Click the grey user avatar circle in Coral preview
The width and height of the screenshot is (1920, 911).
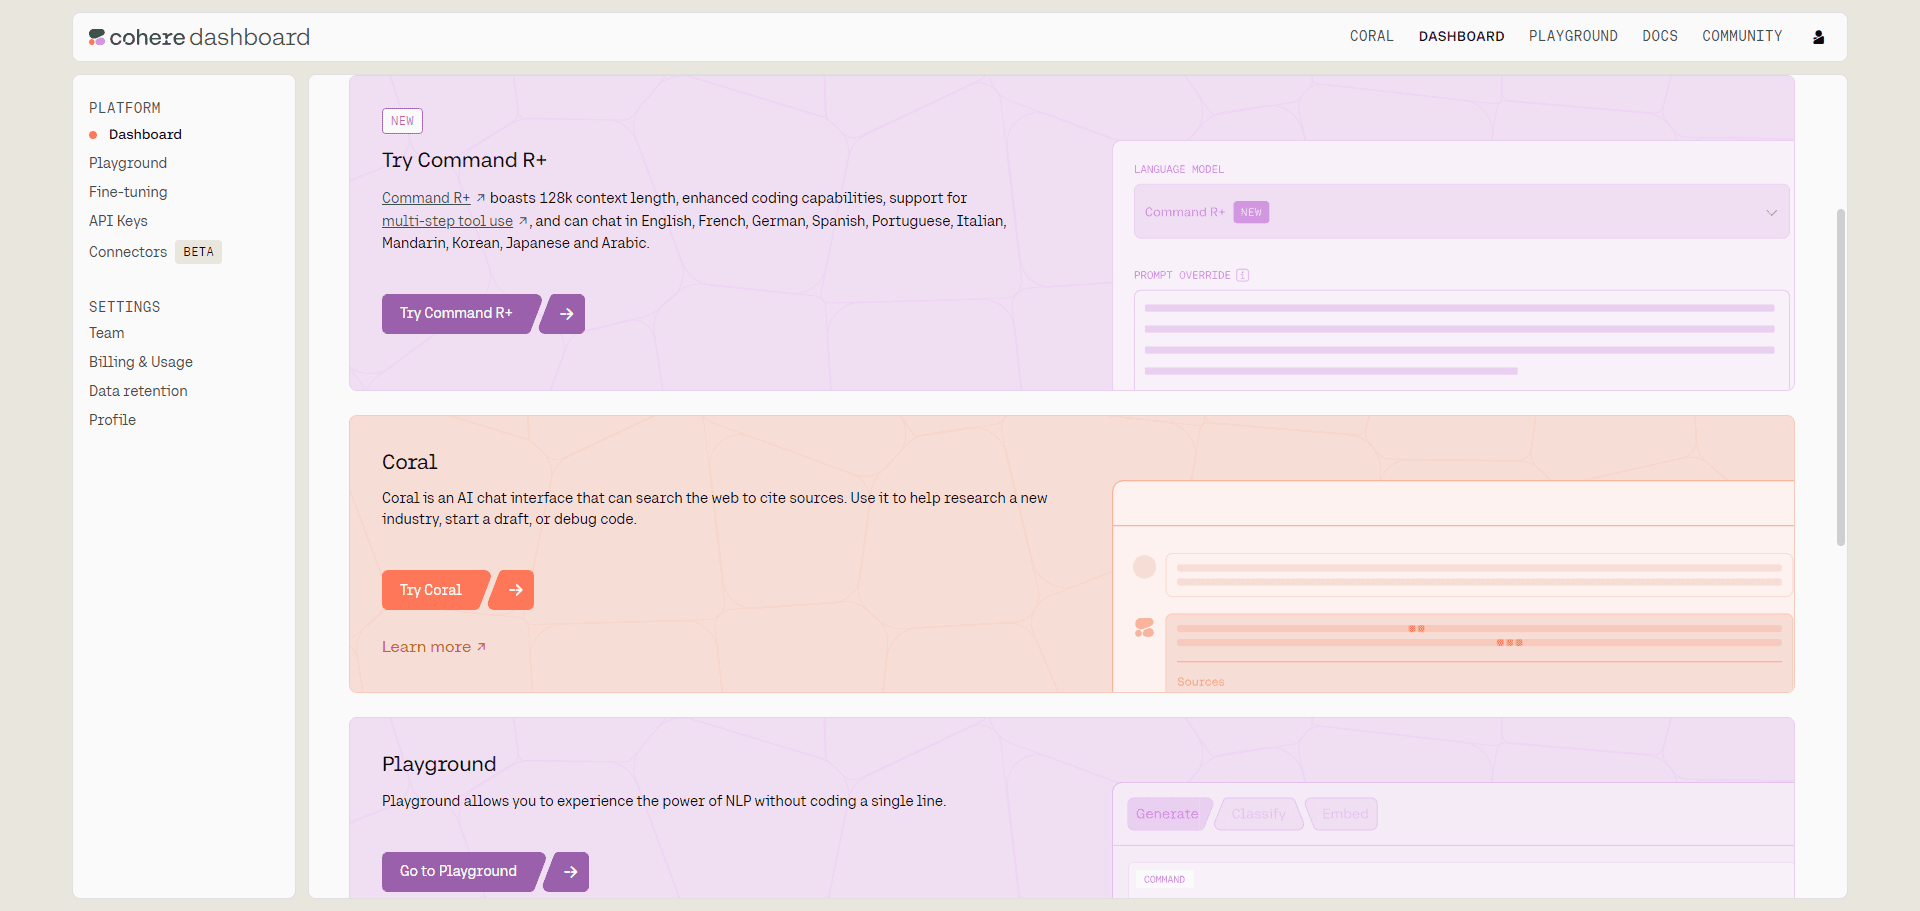[1144, 567]
